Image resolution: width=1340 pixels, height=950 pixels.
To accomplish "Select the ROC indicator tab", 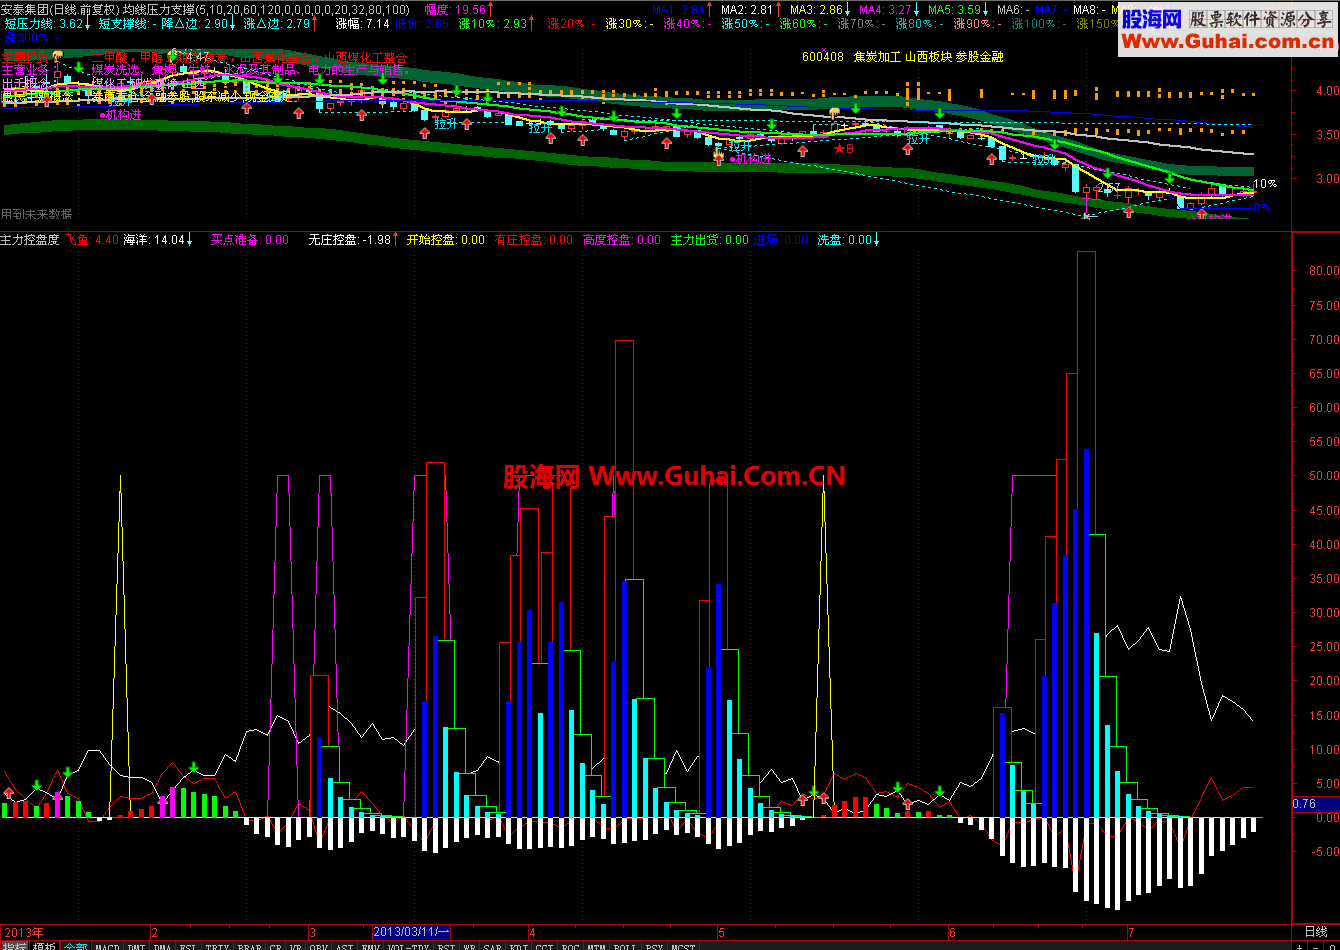I will coord(572,945).
